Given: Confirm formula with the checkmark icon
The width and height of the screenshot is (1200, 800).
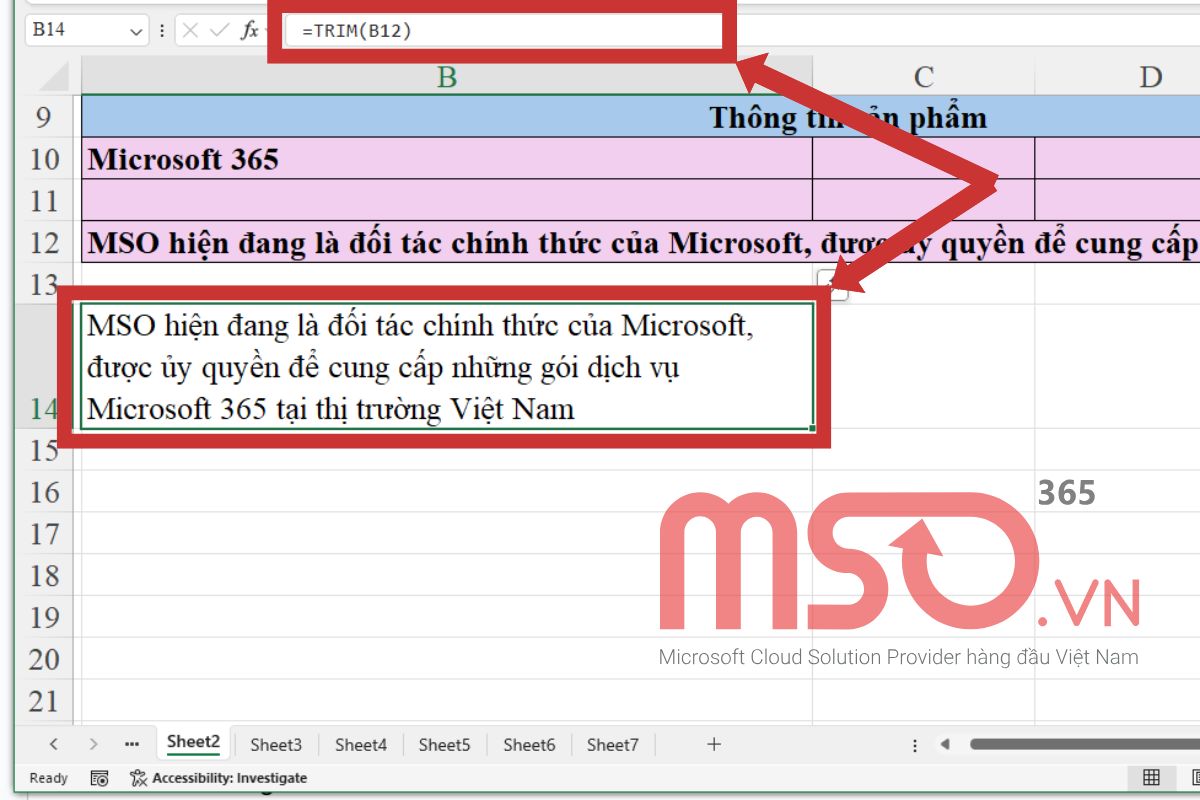Looking at the screenshot, I should pos(219,31).
